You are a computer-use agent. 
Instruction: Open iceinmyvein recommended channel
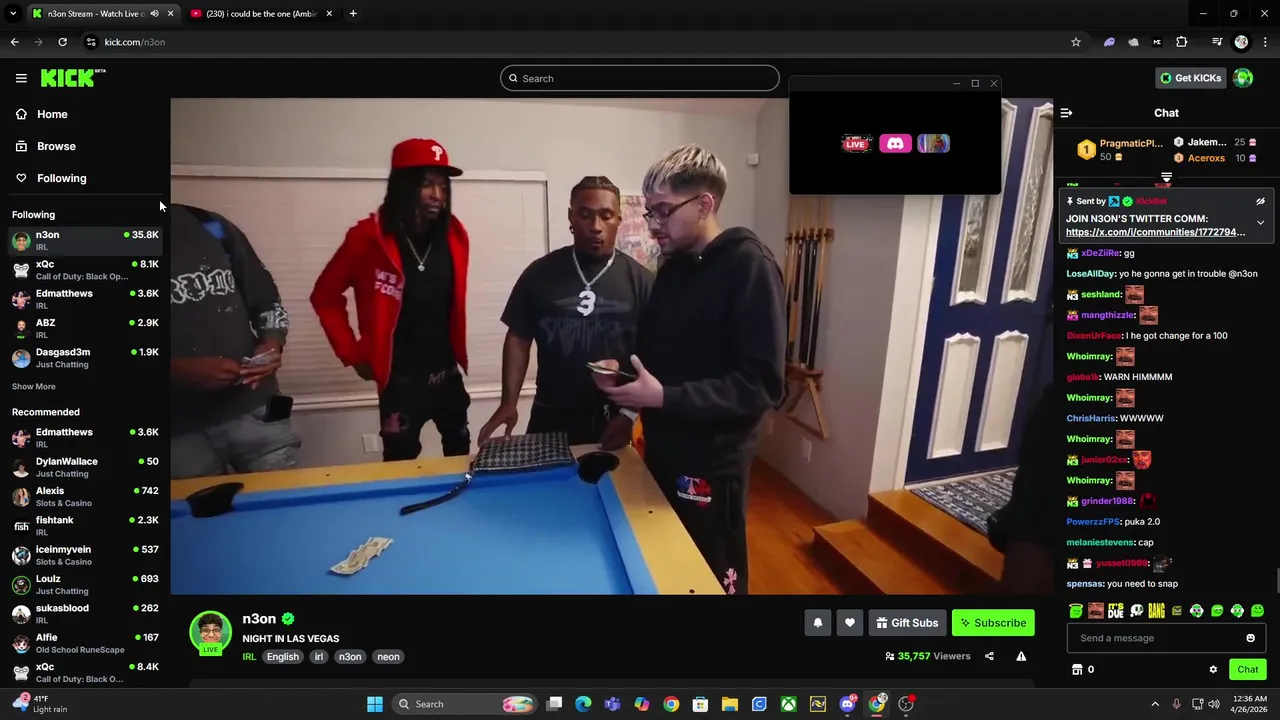click(85, 555)
